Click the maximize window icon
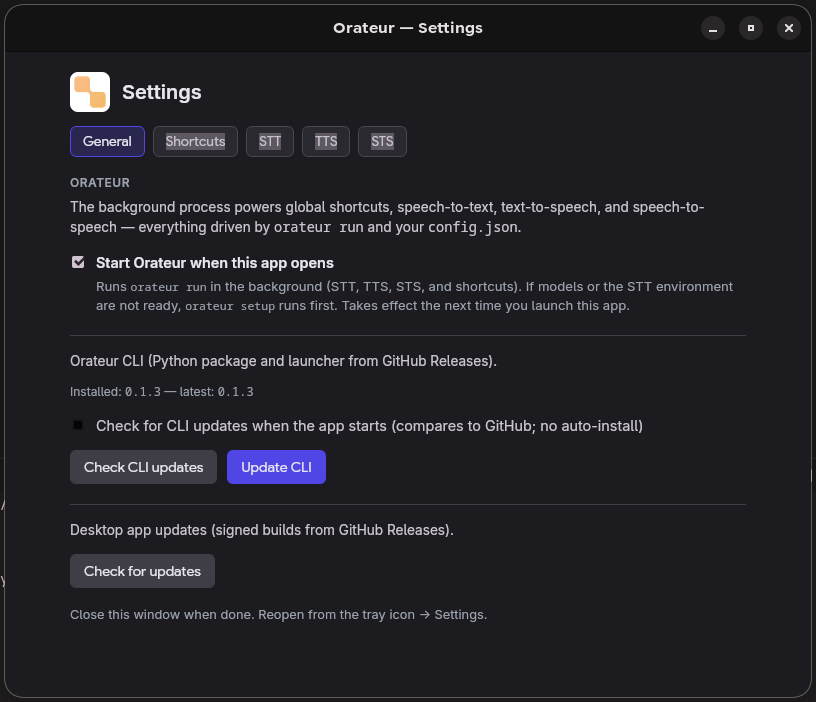816x702 pixels. (751, 28)
